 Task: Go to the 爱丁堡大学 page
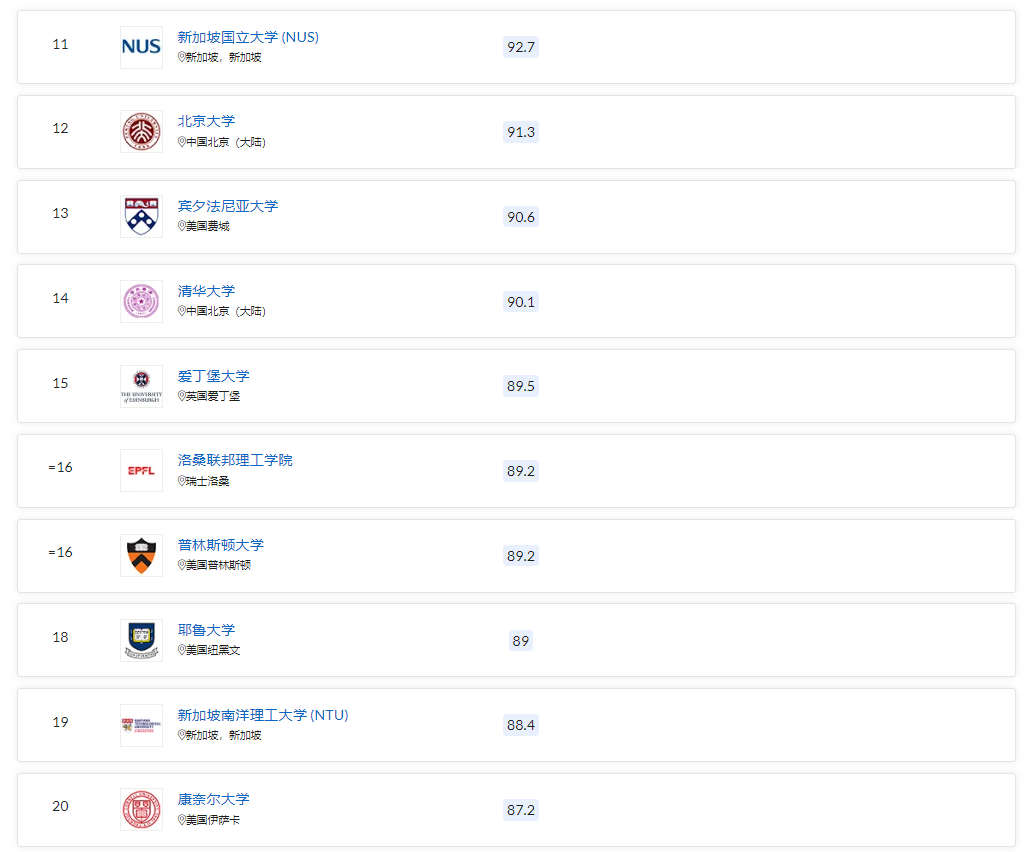click(213, 376)
